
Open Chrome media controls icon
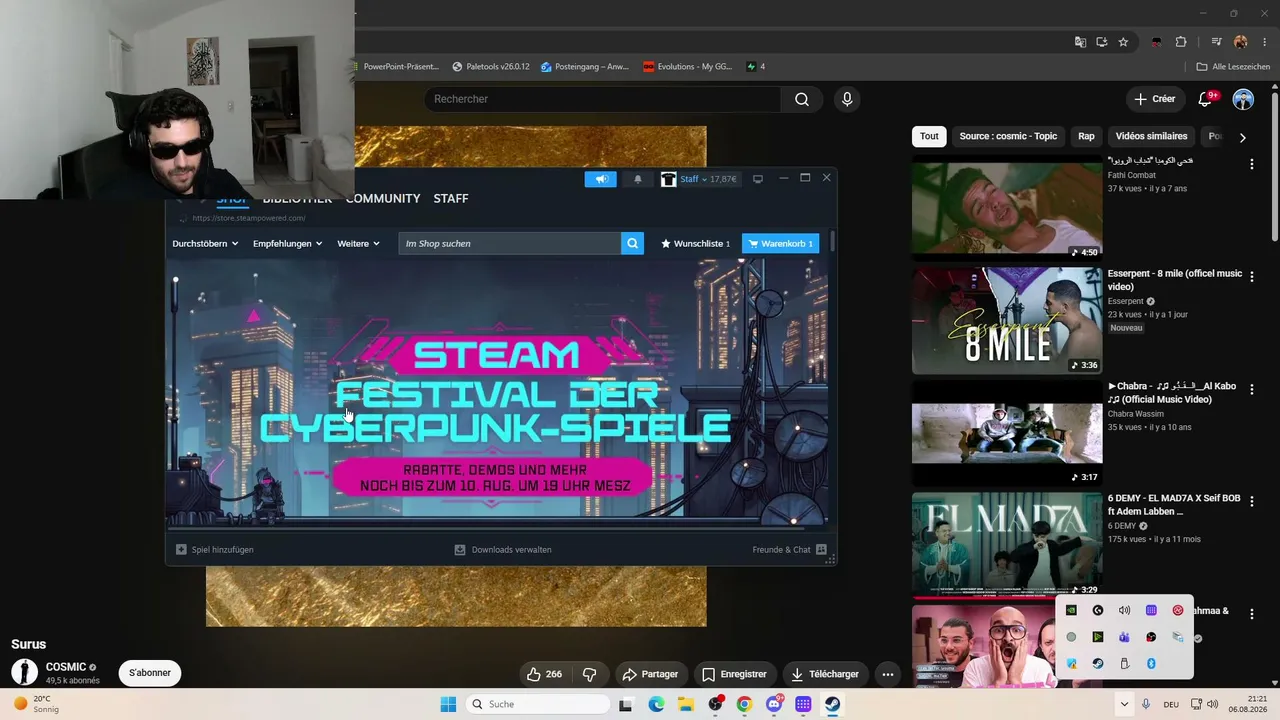coord(1216,42)
